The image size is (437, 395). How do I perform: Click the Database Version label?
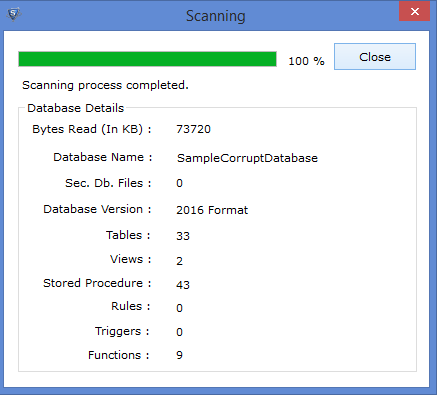97,209
